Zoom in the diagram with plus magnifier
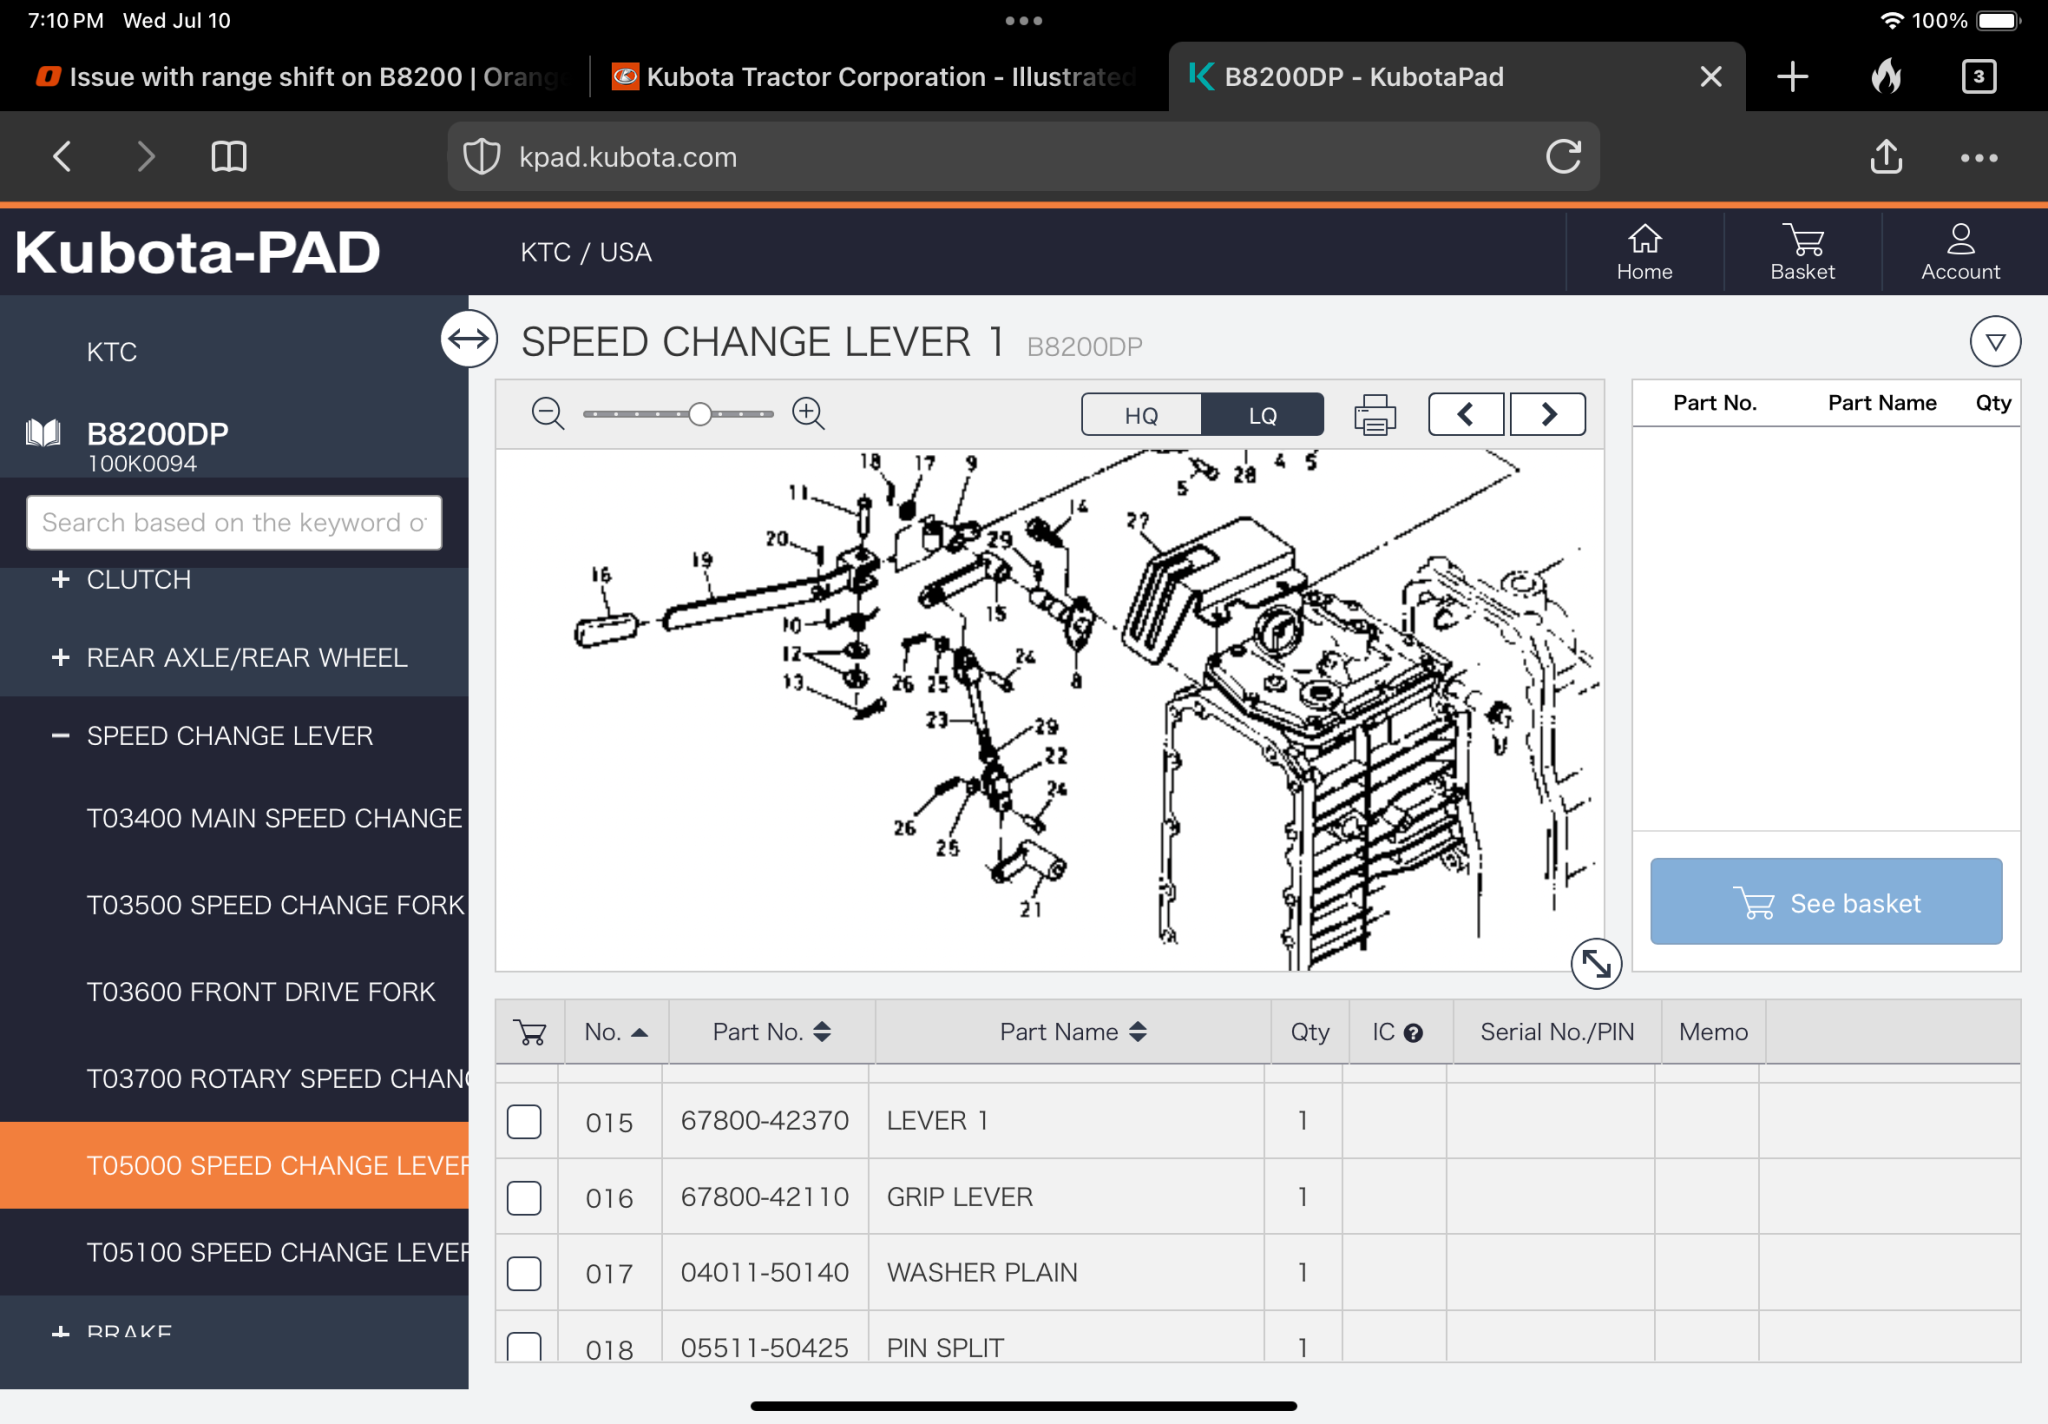 coord(808,413)
